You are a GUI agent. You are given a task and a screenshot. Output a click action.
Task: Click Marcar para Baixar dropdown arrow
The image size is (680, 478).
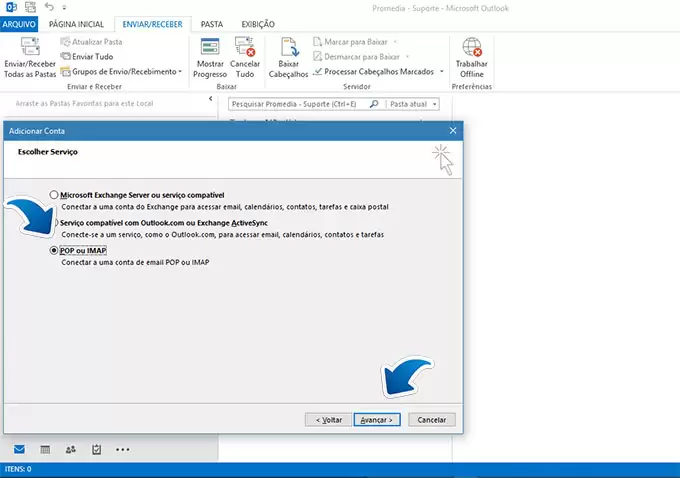(395, 42)
